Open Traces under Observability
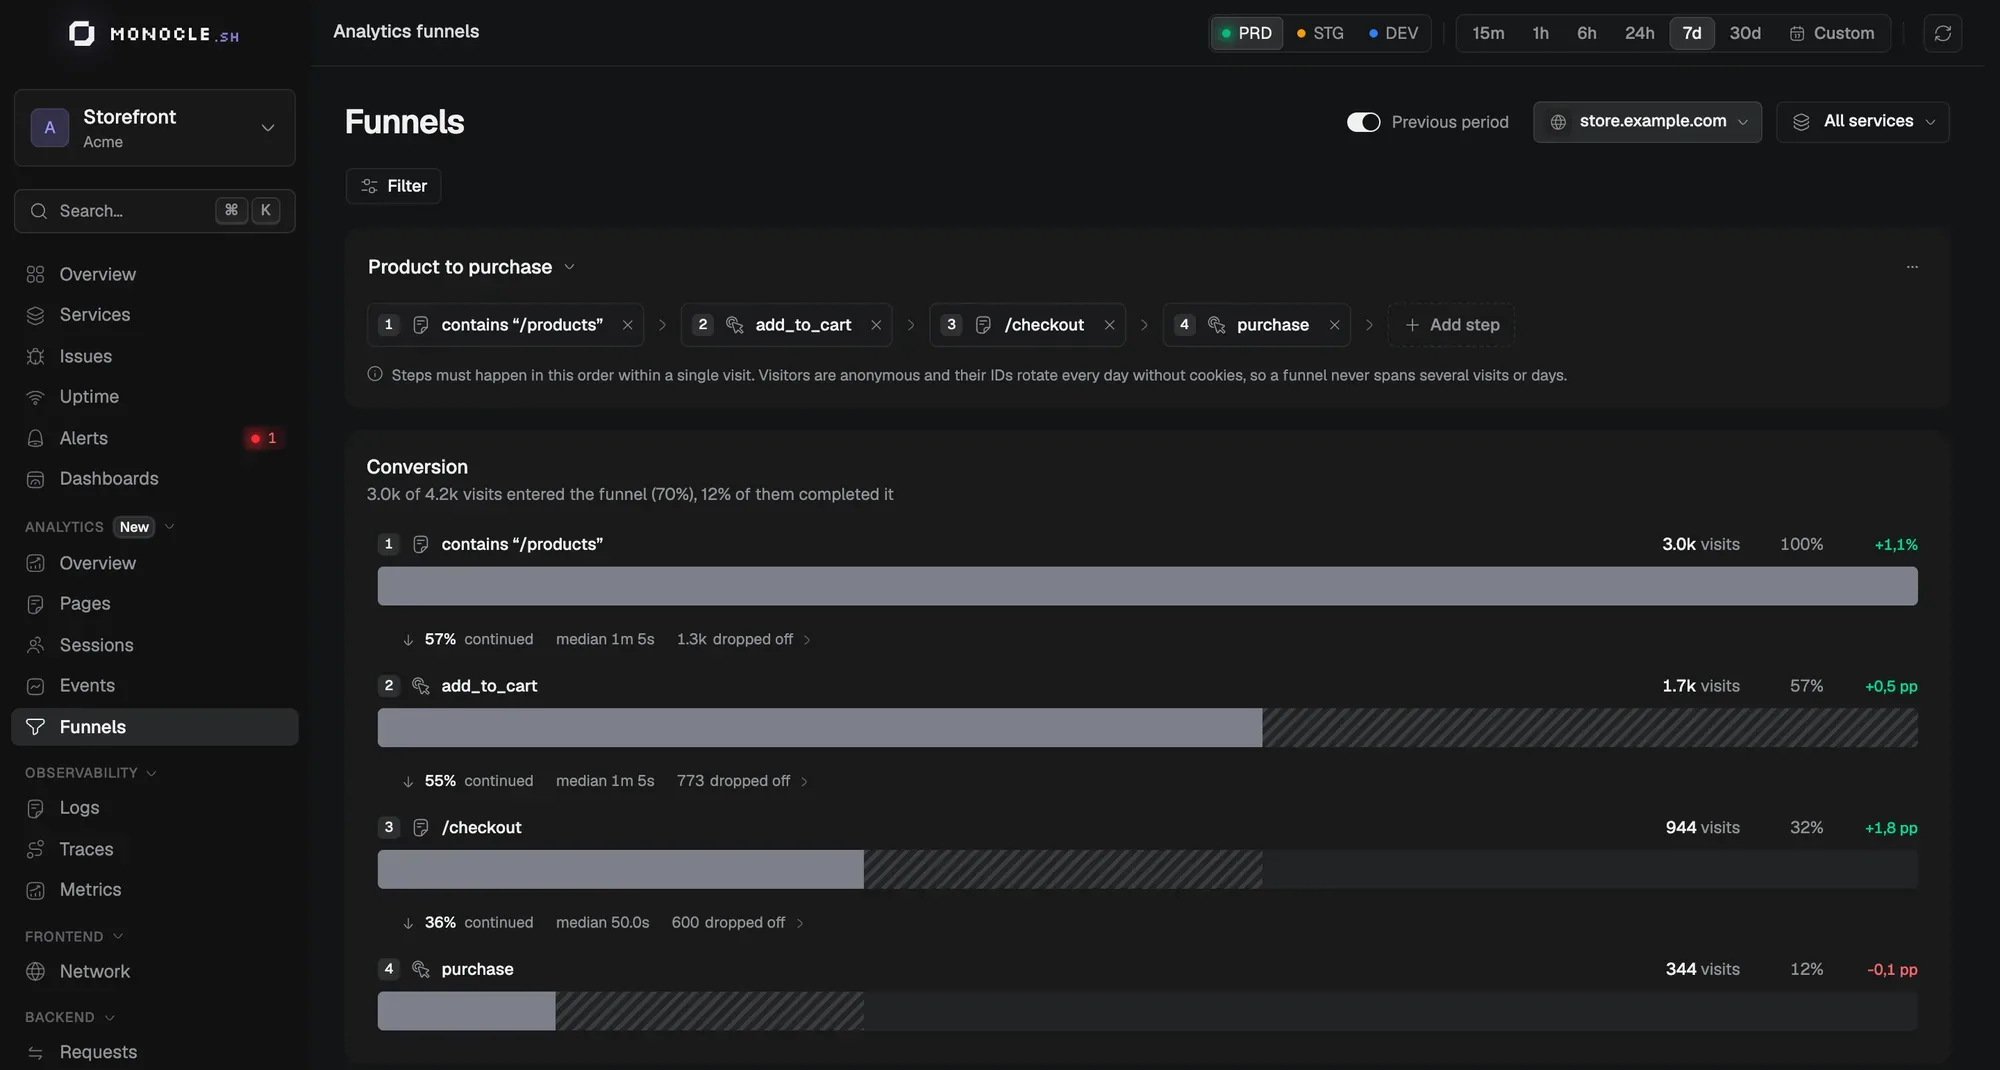The image size is (2000, 1070). coord(155,849)
